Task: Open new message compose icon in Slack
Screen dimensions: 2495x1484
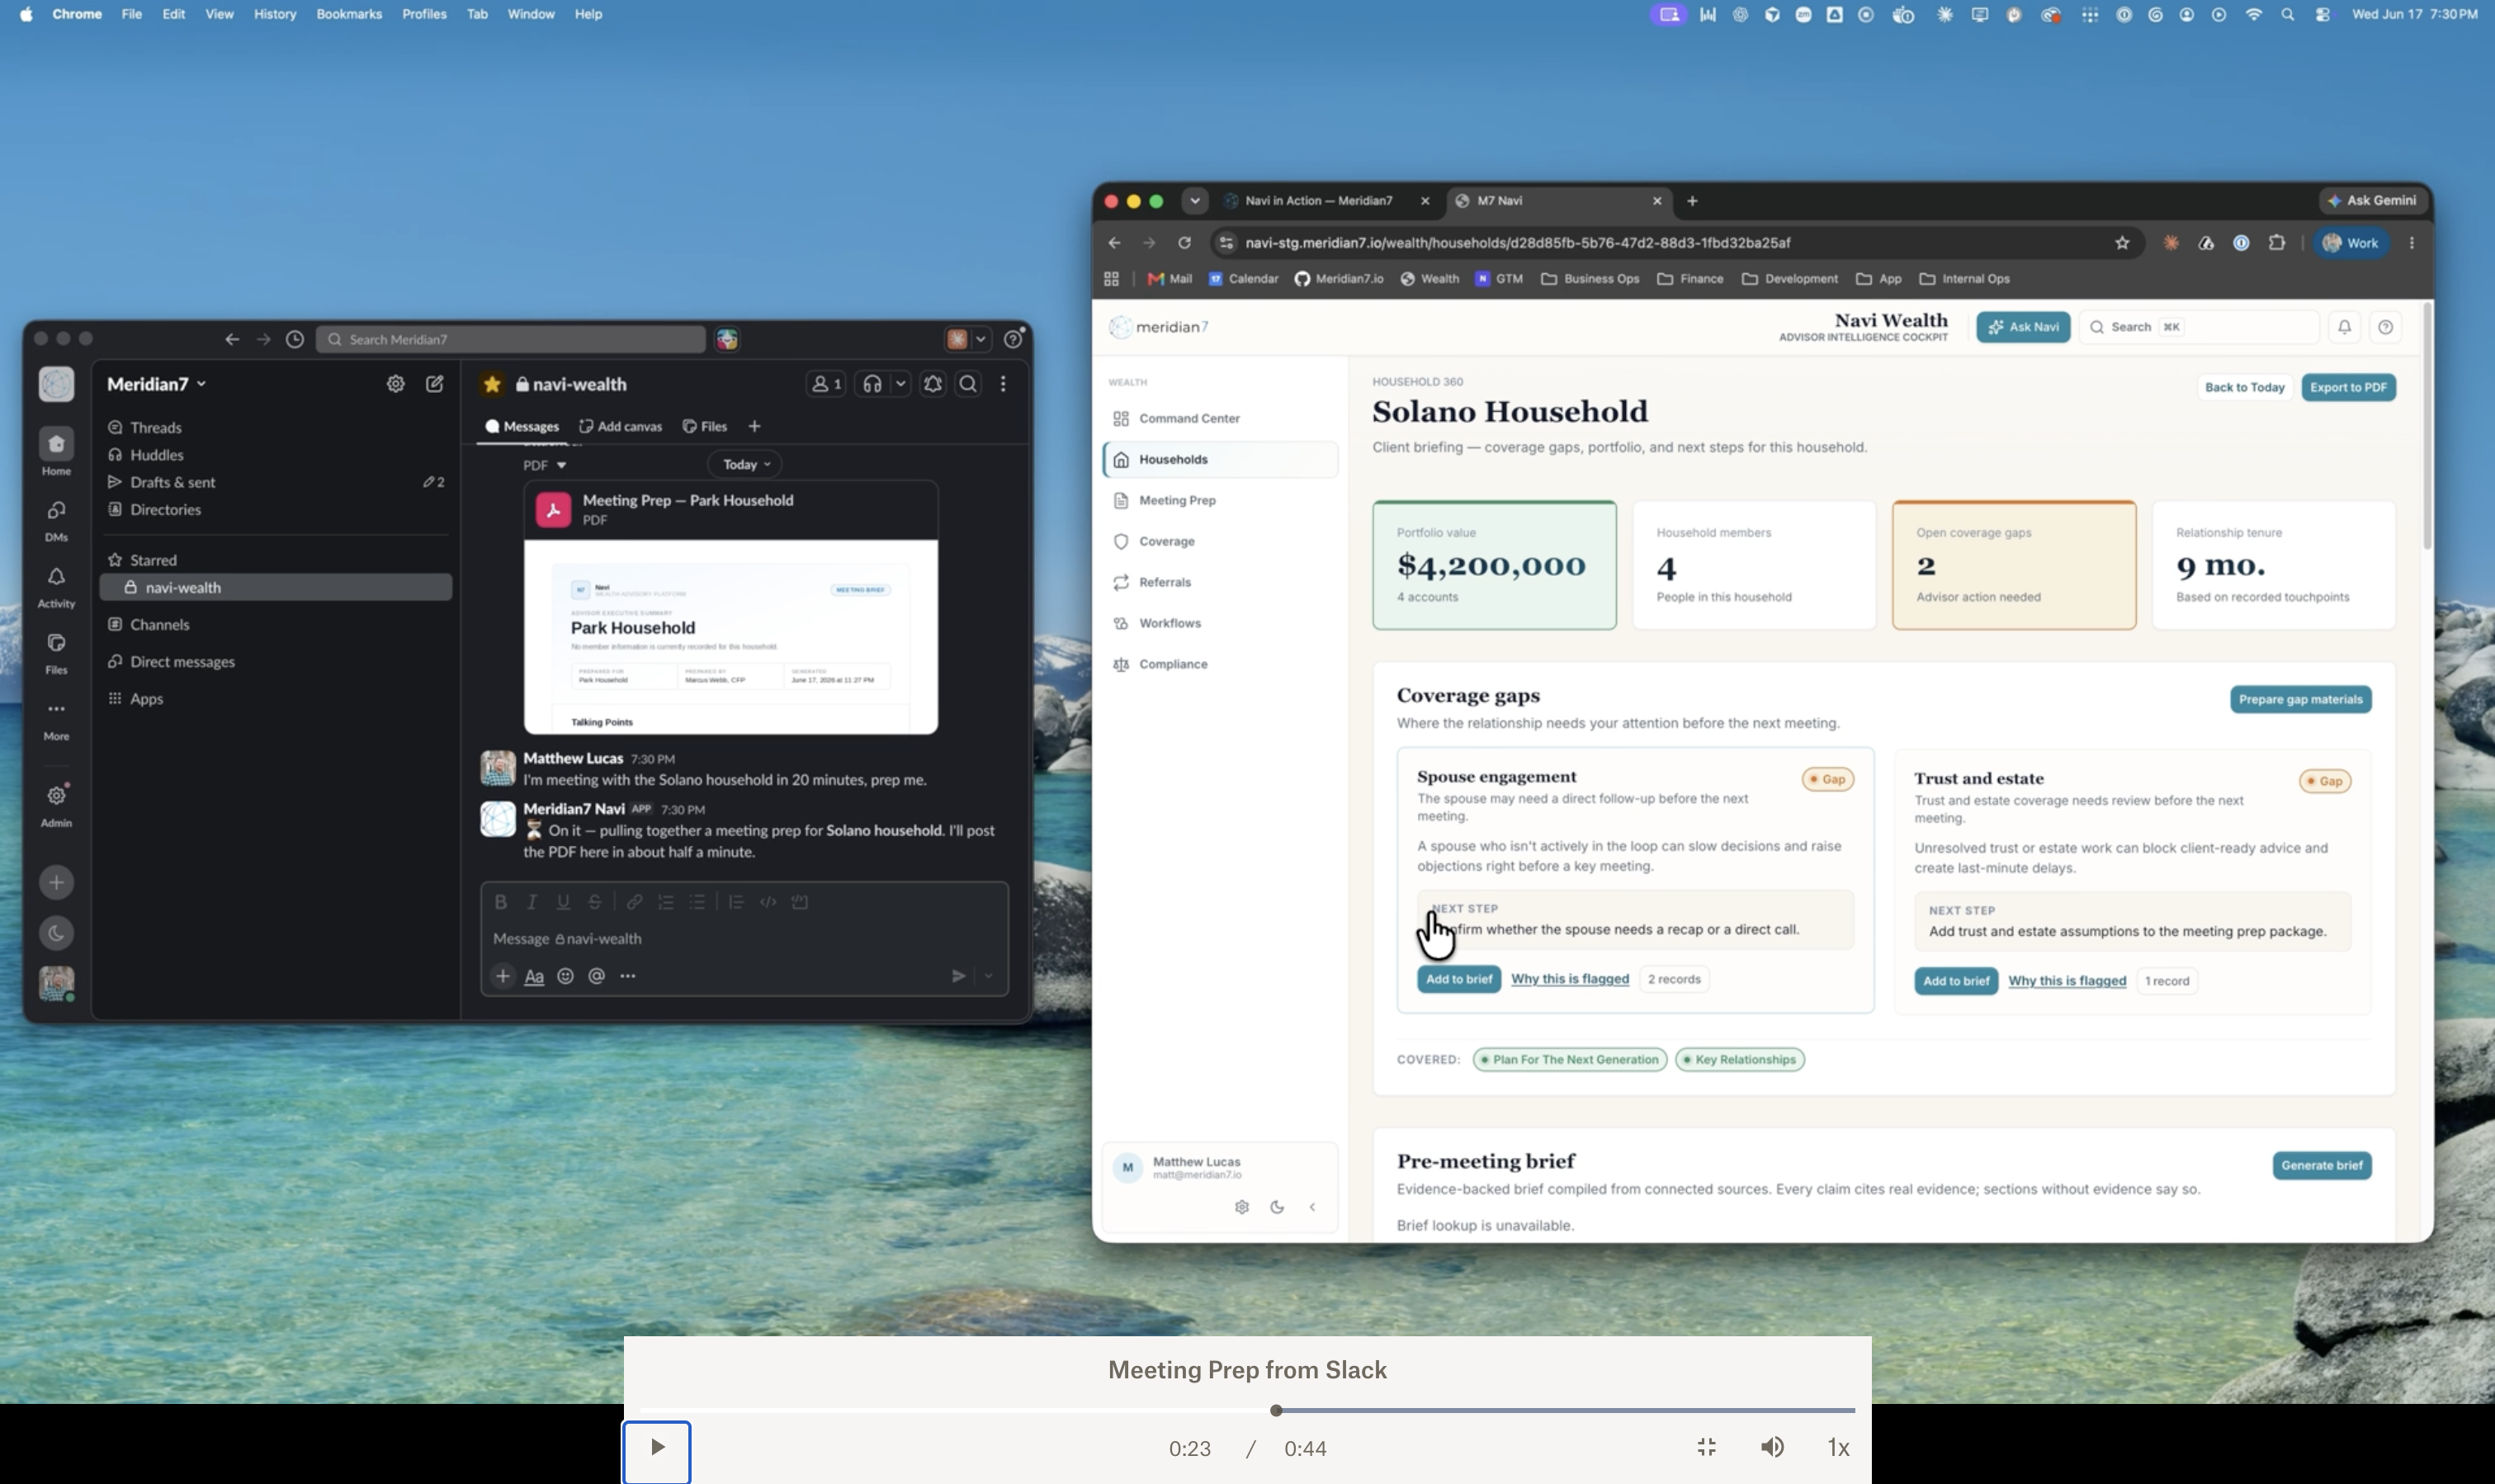Action: pos(435,384)
